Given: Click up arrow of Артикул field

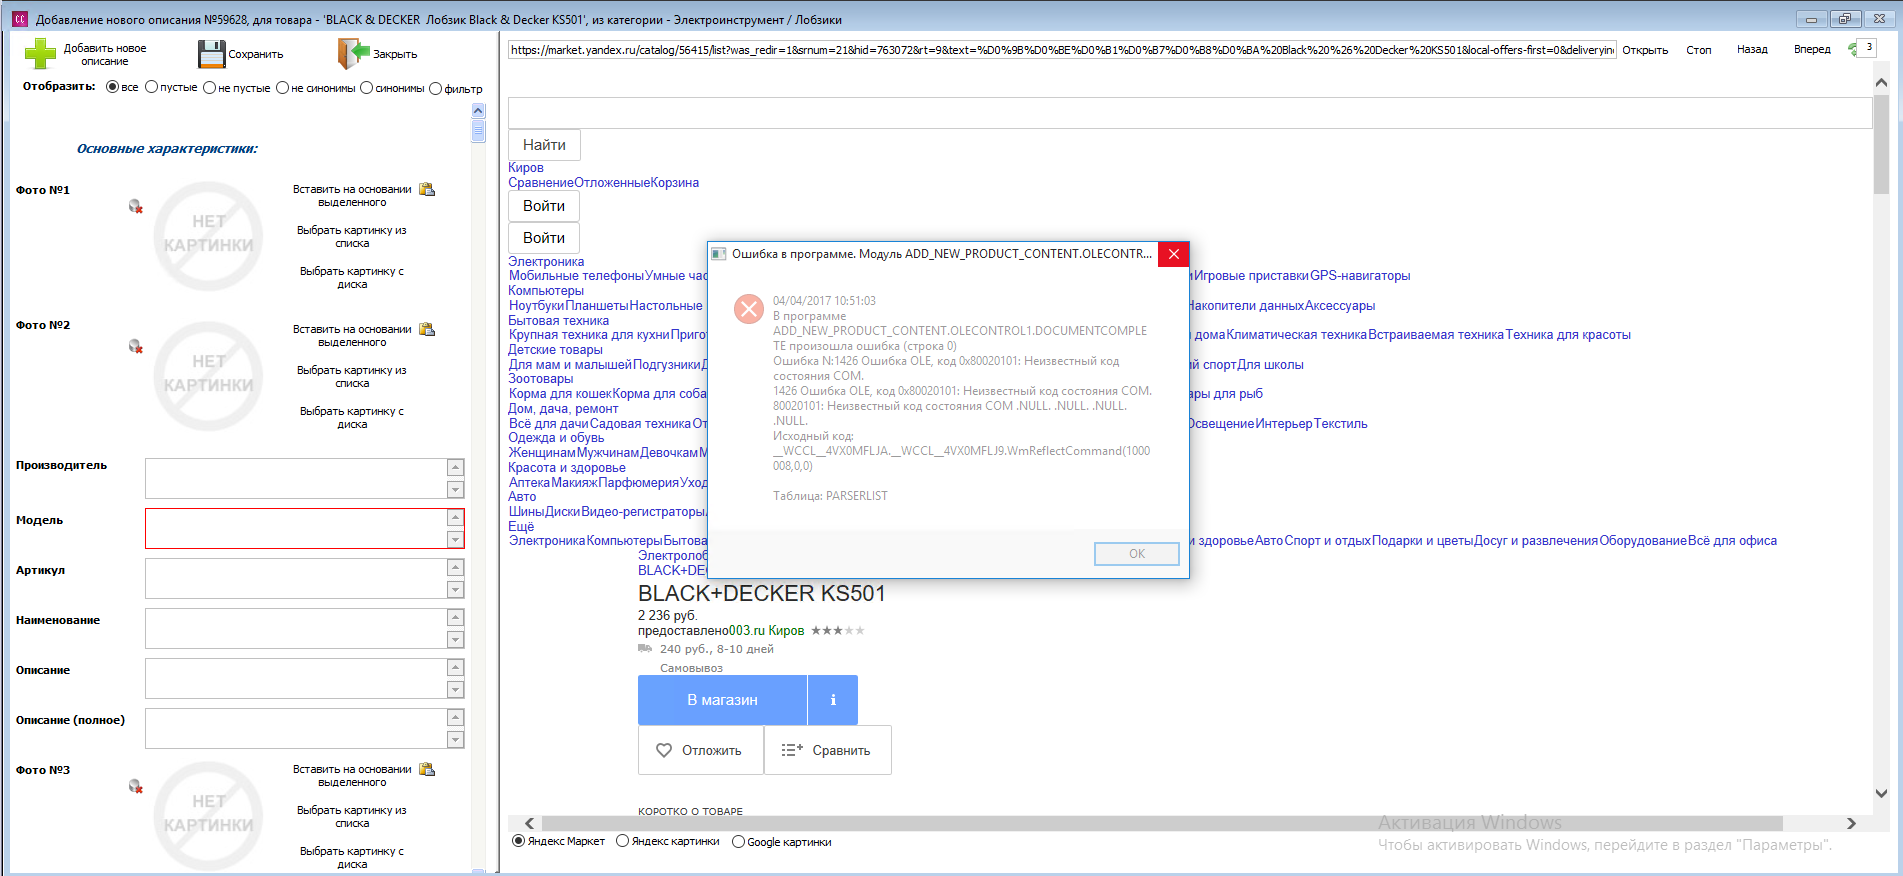Looking at the screenshot, I should (x=456, y=567).
